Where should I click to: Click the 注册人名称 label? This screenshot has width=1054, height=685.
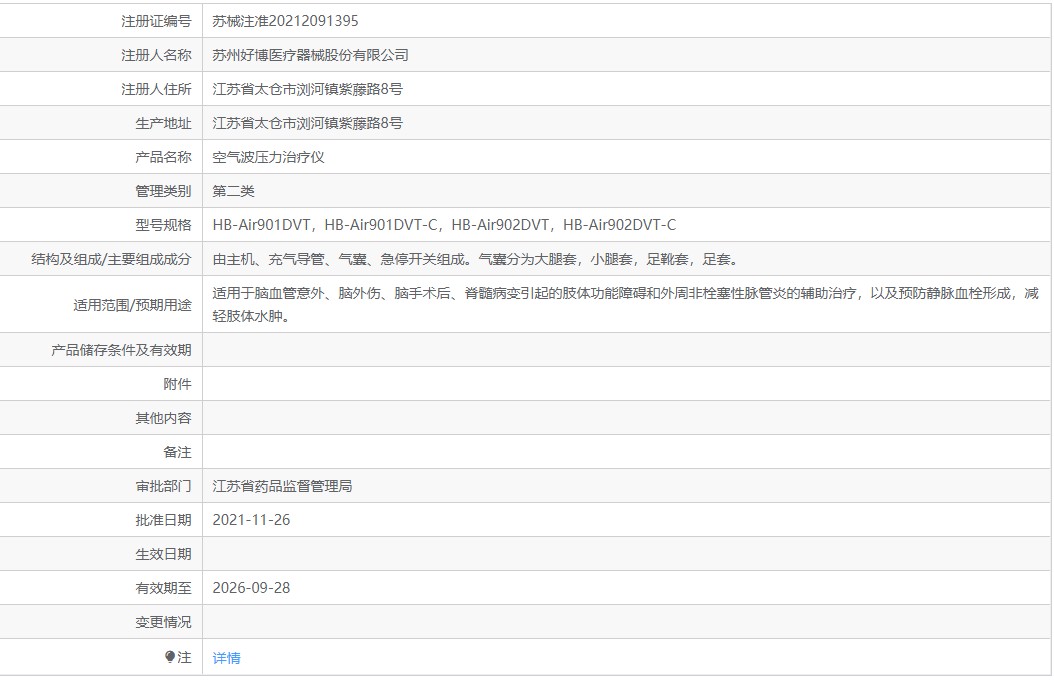pos(156,55)
